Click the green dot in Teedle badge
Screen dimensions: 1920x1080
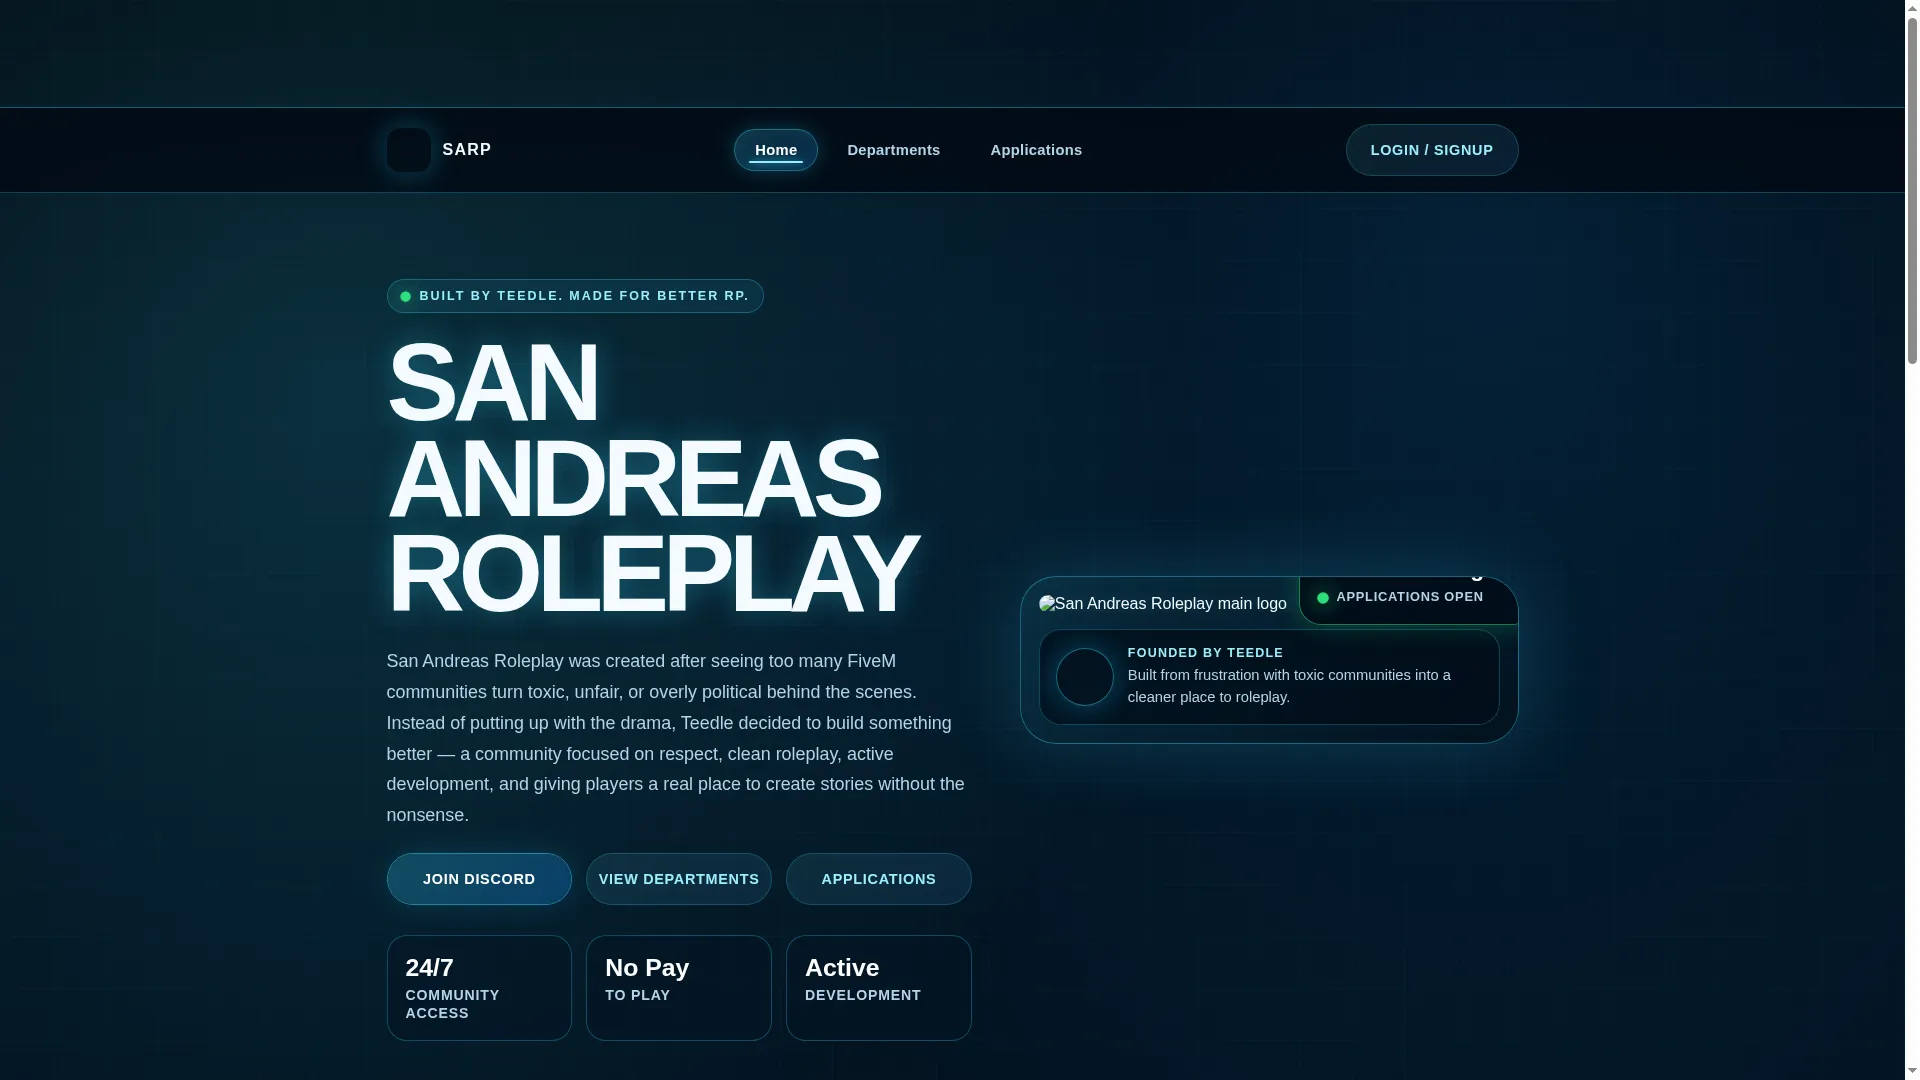click(x=405, y=297)
